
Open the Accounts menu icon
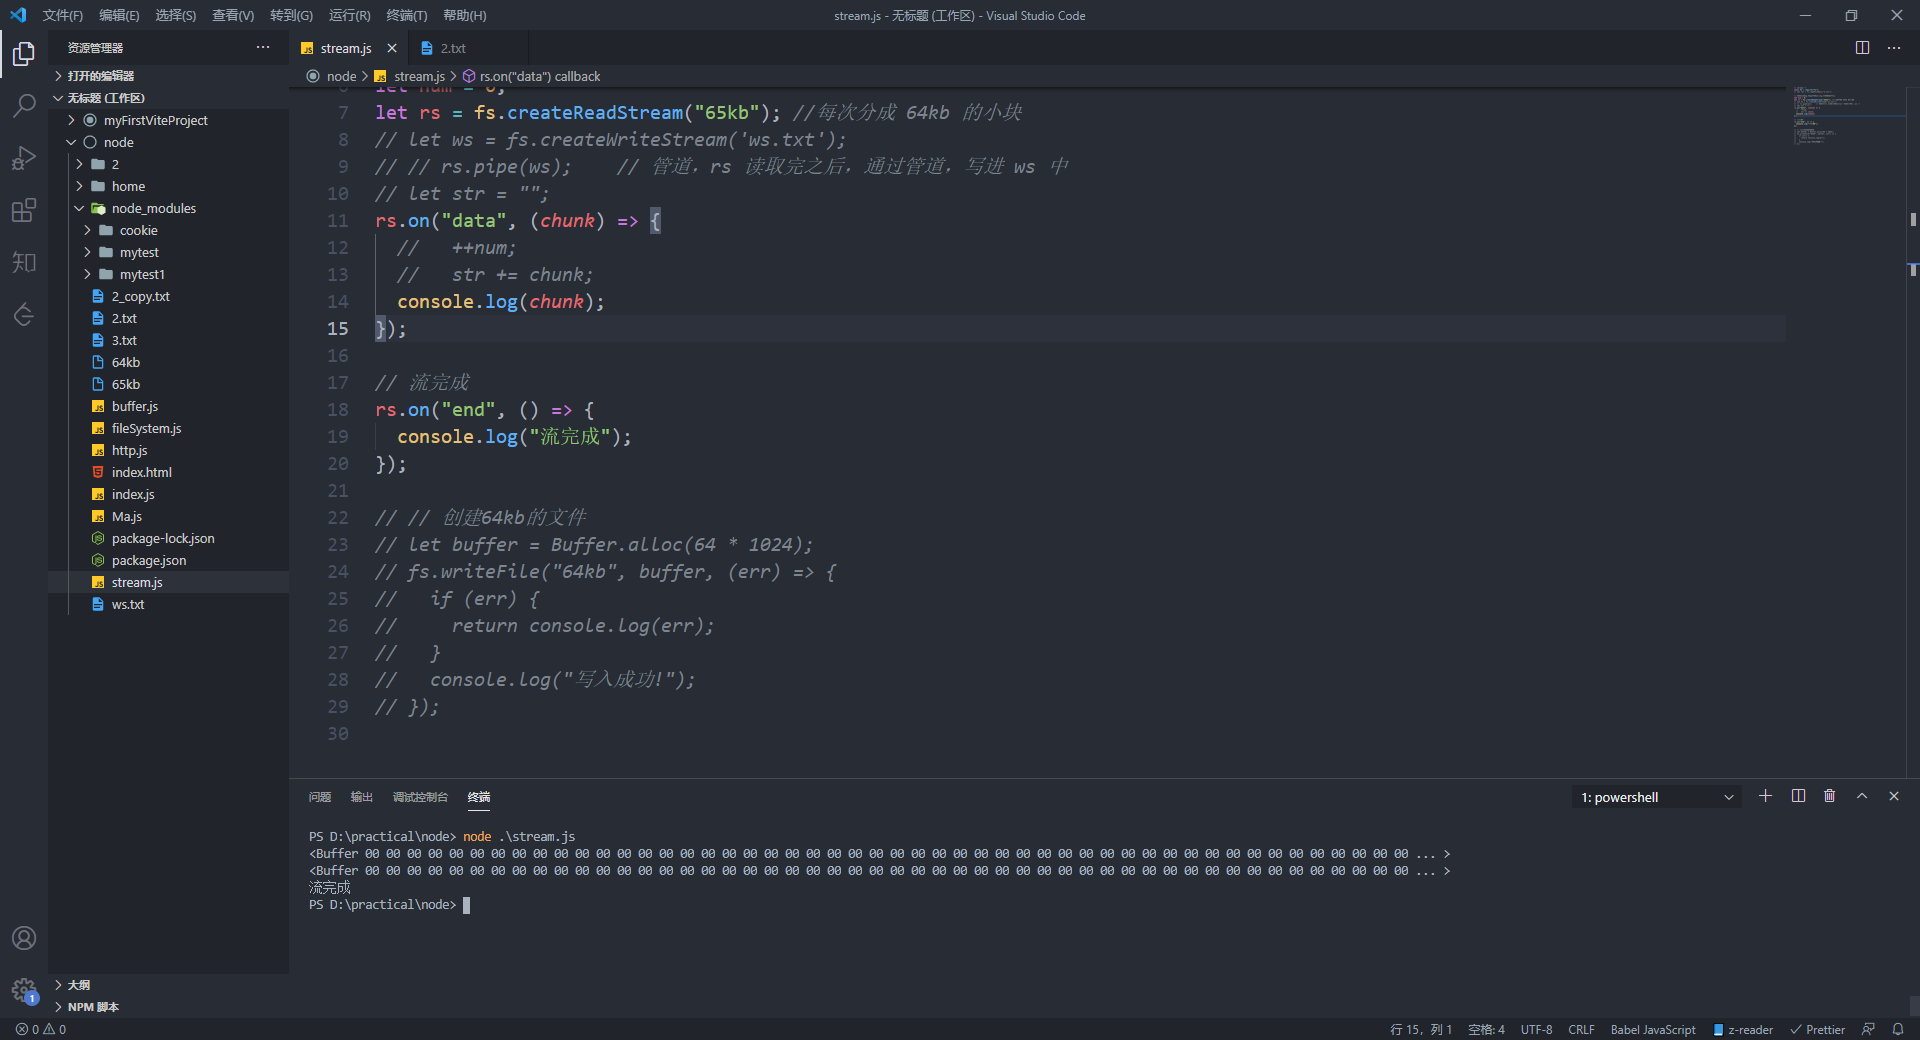coord(24,938)
